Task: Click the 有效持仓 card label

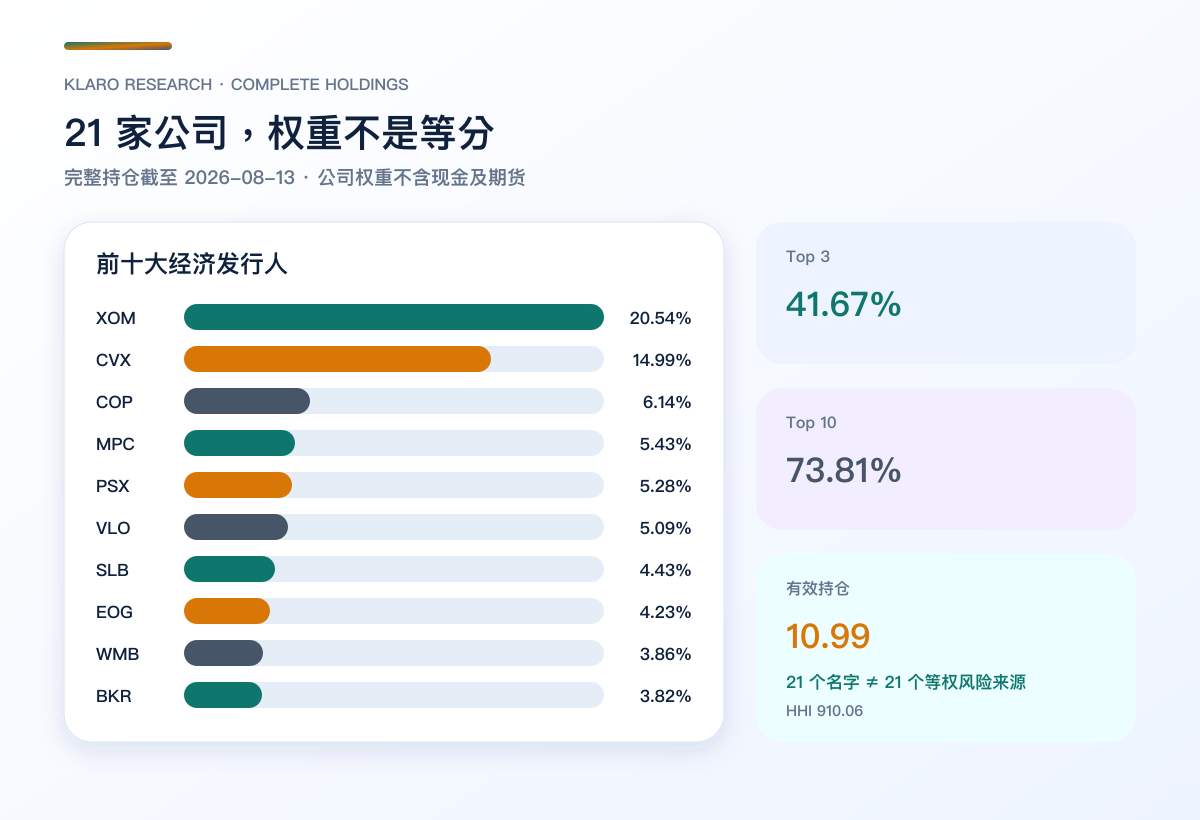Action: (x=818, y=588)
